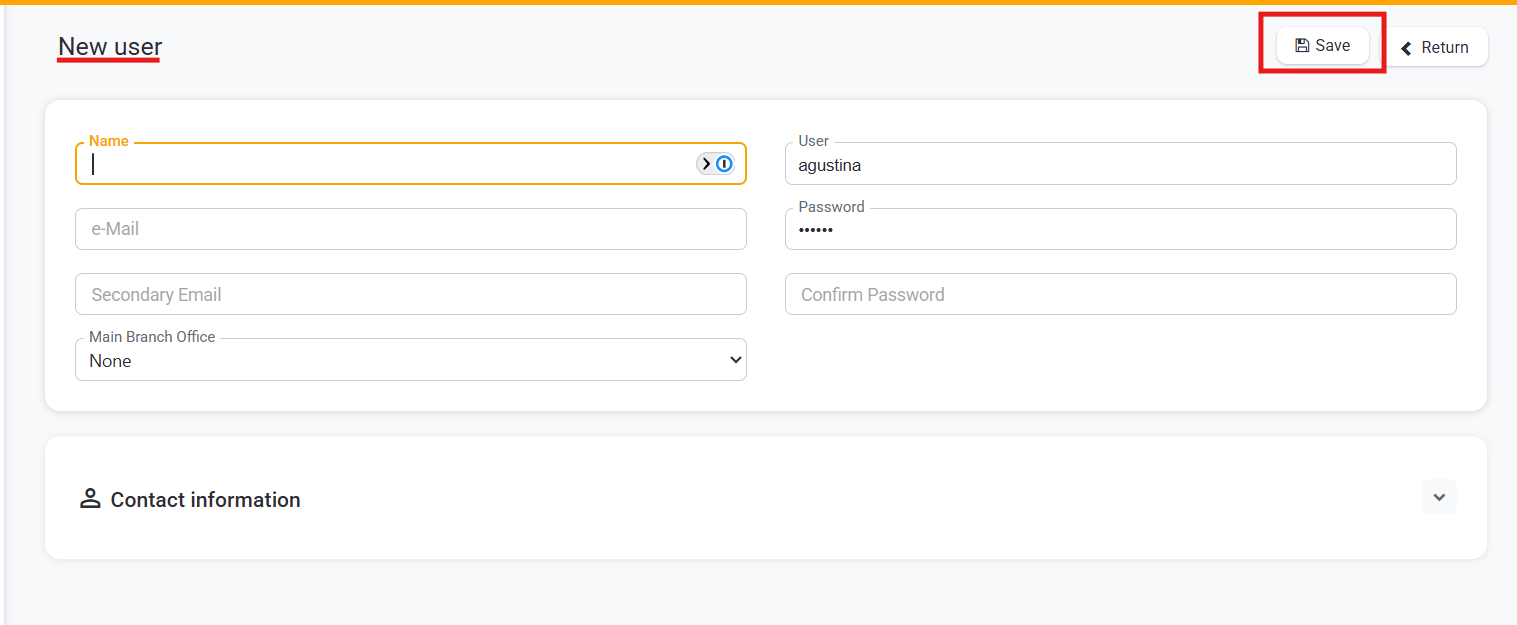Select the Secondary Email field
This screenshot has width=1517, height=625.
410,295
